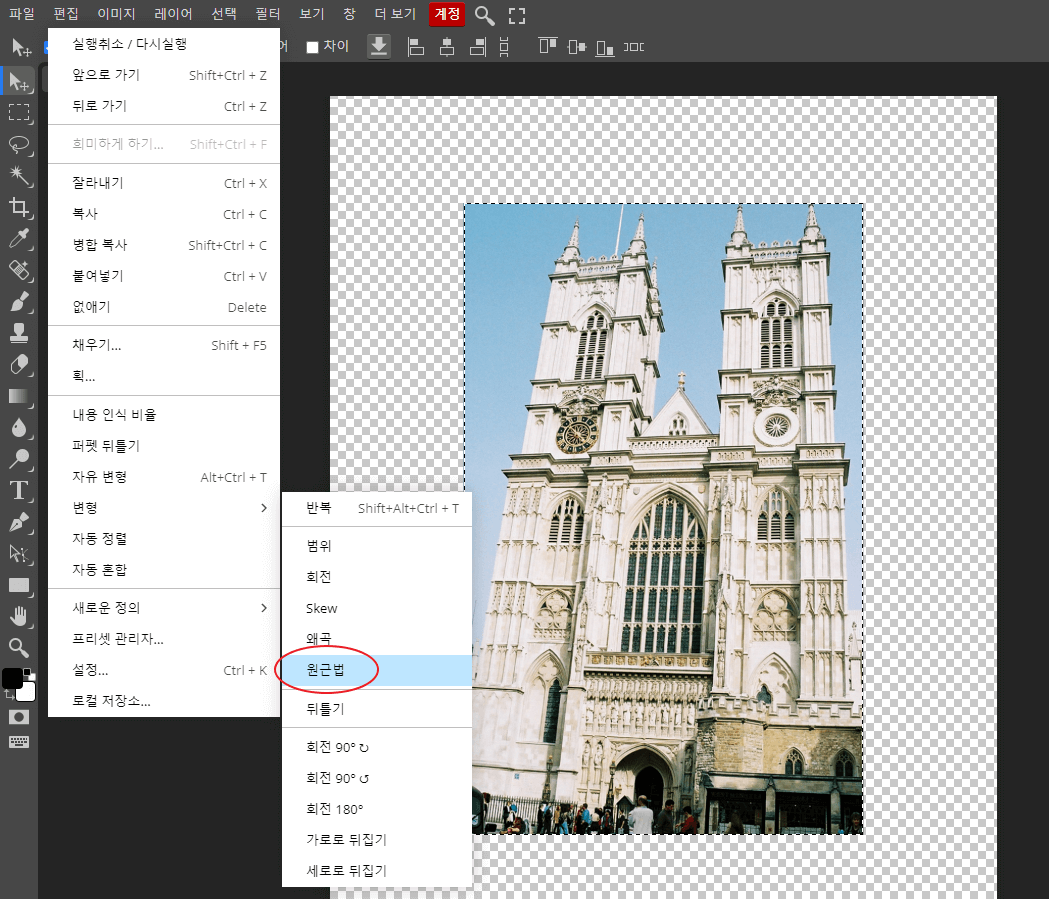
Task: Open the 보기 menu
Action: (312, 14)
